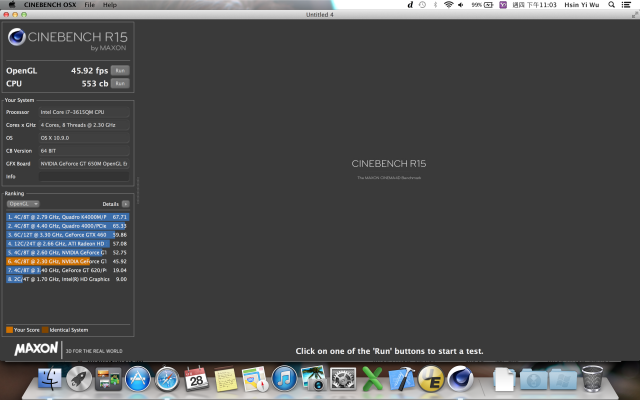
Task: Open the Help menu
Action: coord(109,4)
